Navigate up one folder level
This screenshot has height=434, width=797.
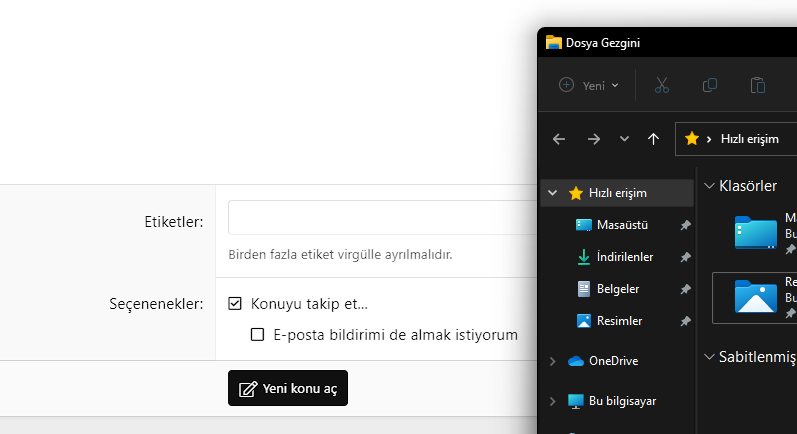pyautogui.click(x=653, y=139)
